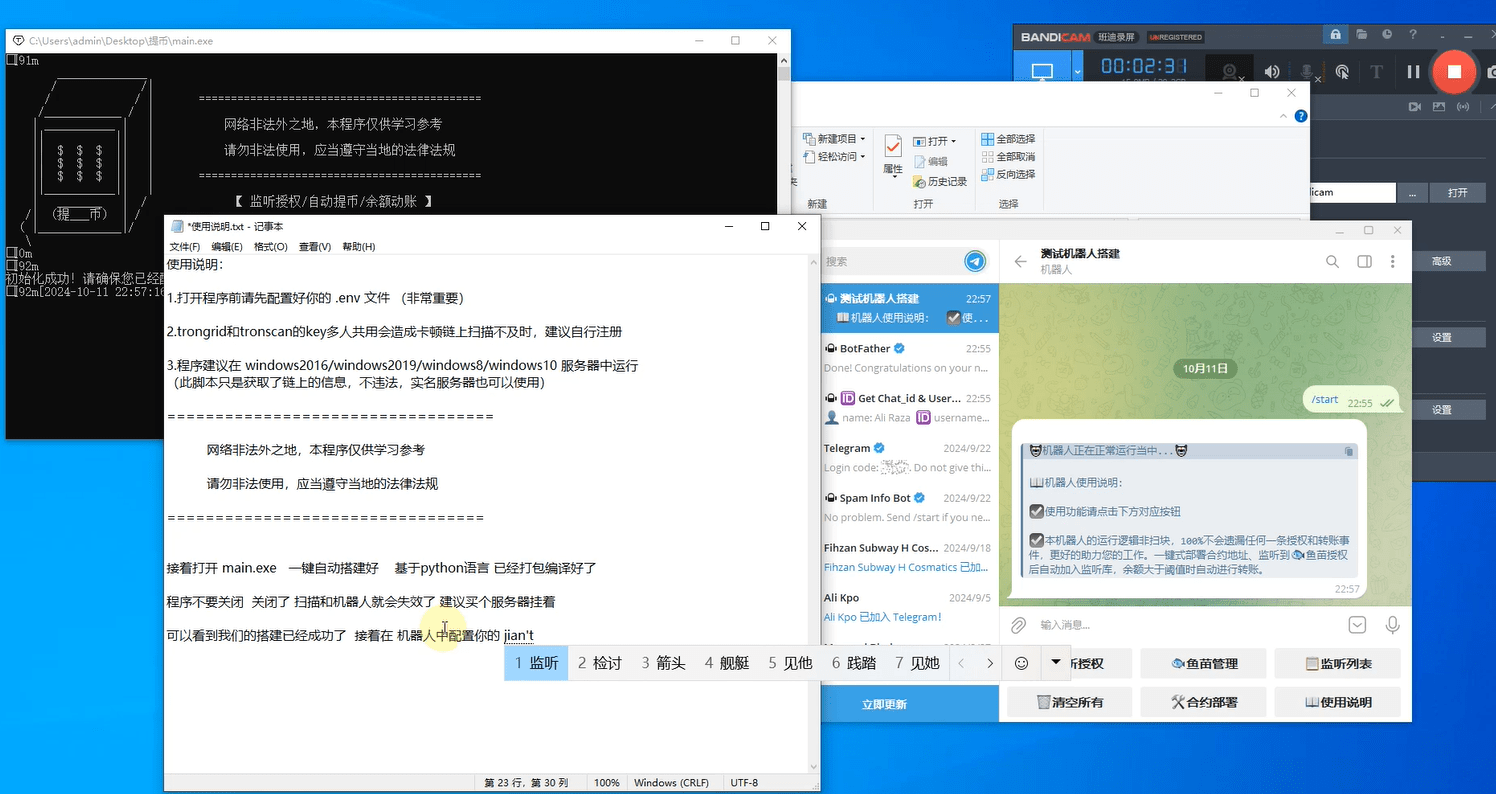1496x794 pixels.
Task: Select IME candidate 1 监听
Action: [536, 662]
